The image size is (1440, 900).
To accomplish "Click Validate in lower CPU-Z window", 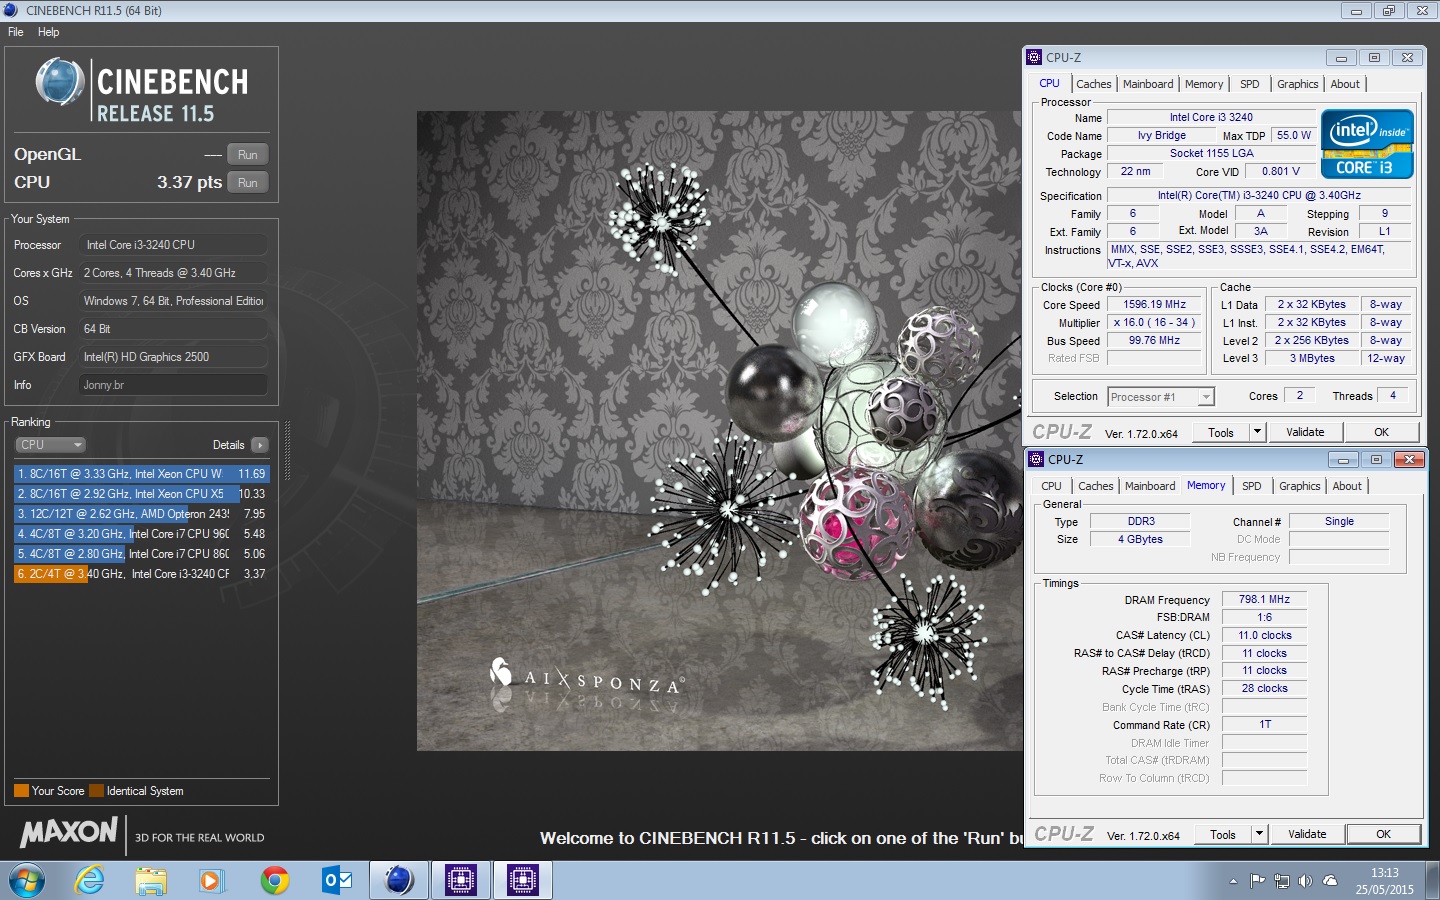I will point(1307,835).
